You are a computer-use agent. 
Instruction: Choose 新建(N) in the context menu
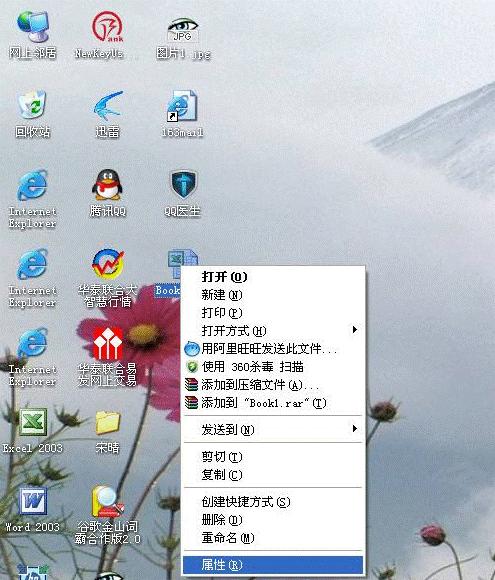pyautogui.click(x=273, y=295)
